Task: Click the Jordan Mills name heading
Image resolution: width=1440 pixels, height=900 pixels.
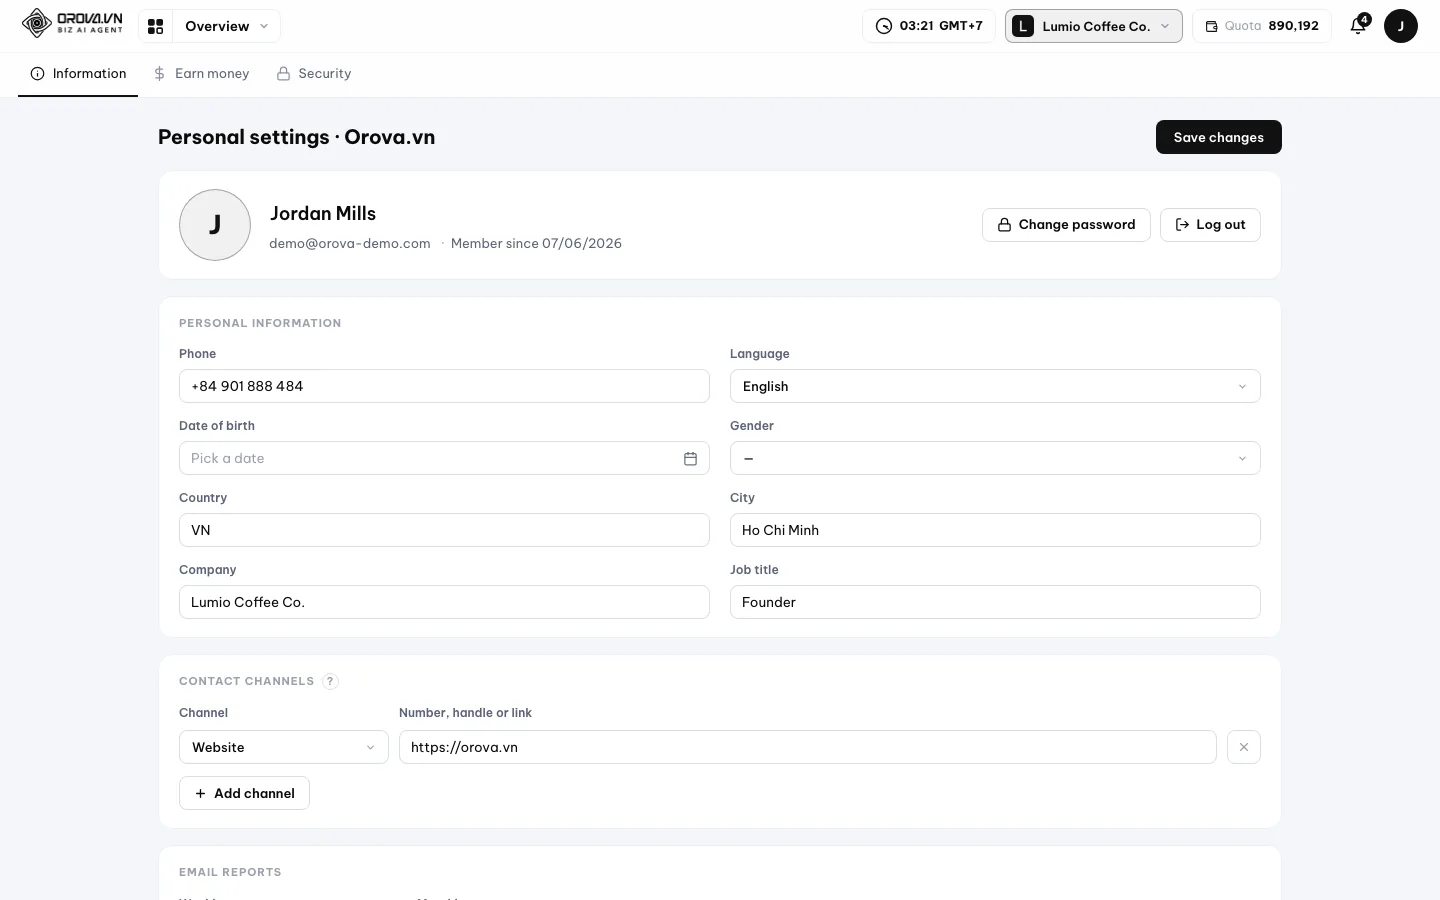Action: click(323, 213)
